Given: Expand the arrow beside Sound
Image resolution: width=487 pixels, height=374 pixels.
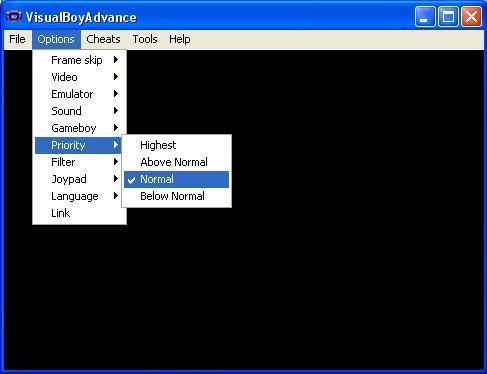Looking at the screenshot, I should point(116,111).
